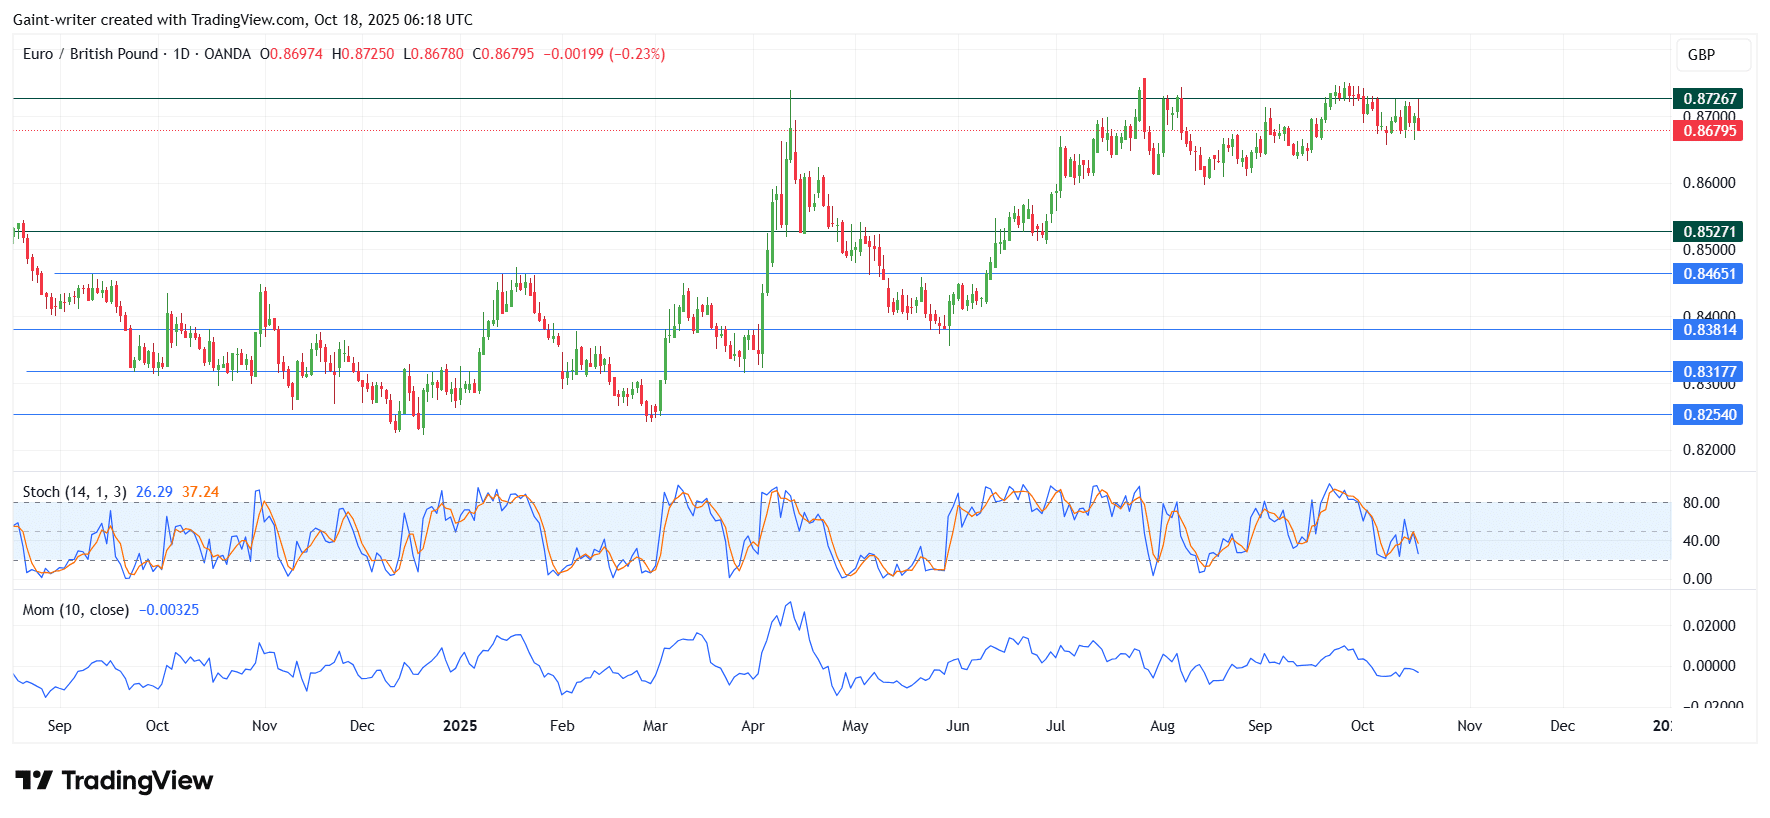Image resolution: width=1770 pixels, height=818 pixels.
Task: Click the 0.85271 price level label
Action: point(1708,231)
